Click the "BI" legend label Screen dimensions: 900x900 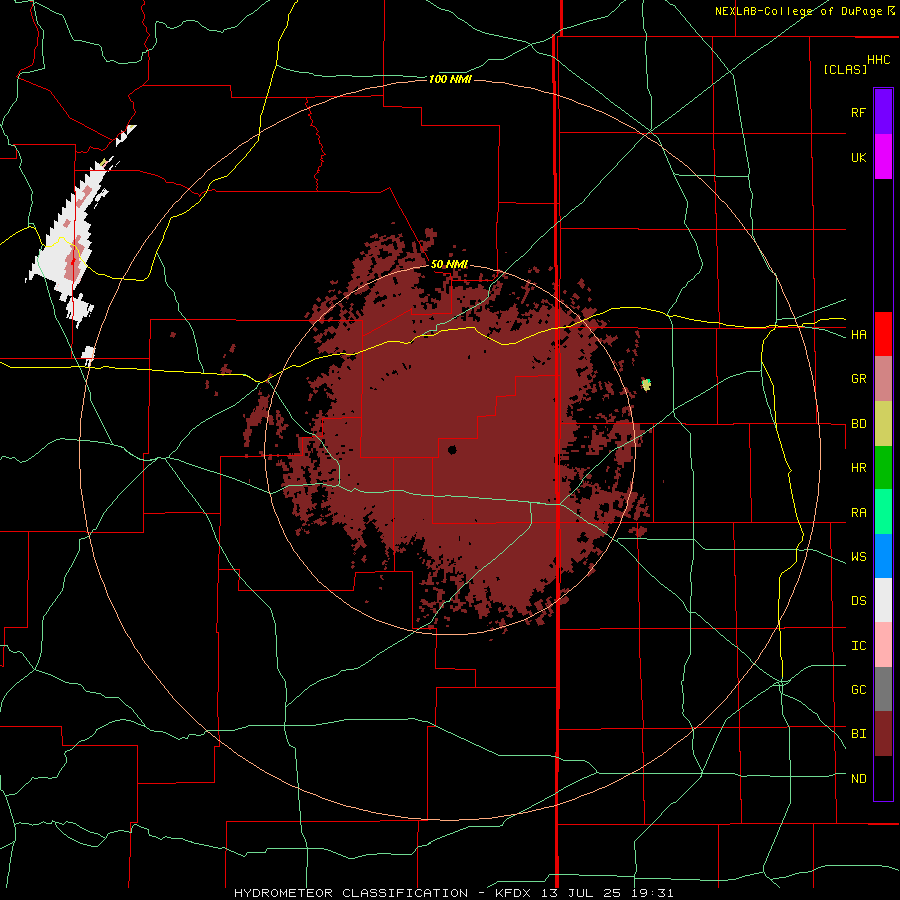coord(859,734)
